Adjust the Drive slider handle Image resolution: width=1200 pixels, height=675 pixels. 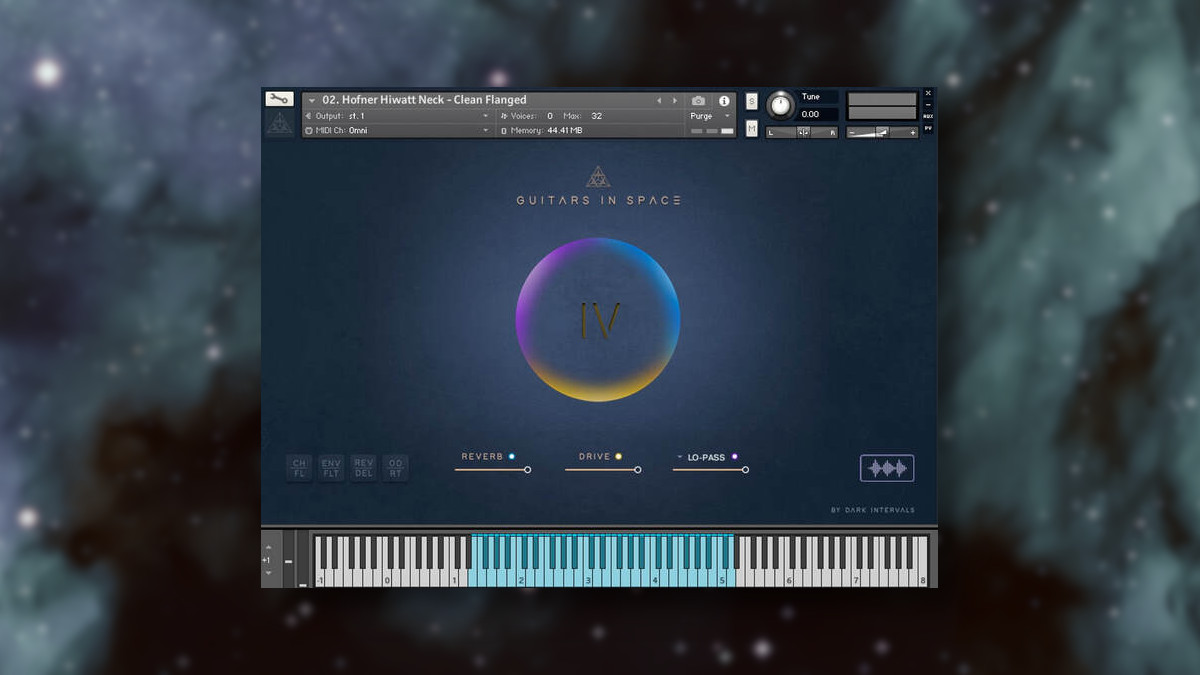[x=637, y=469]
